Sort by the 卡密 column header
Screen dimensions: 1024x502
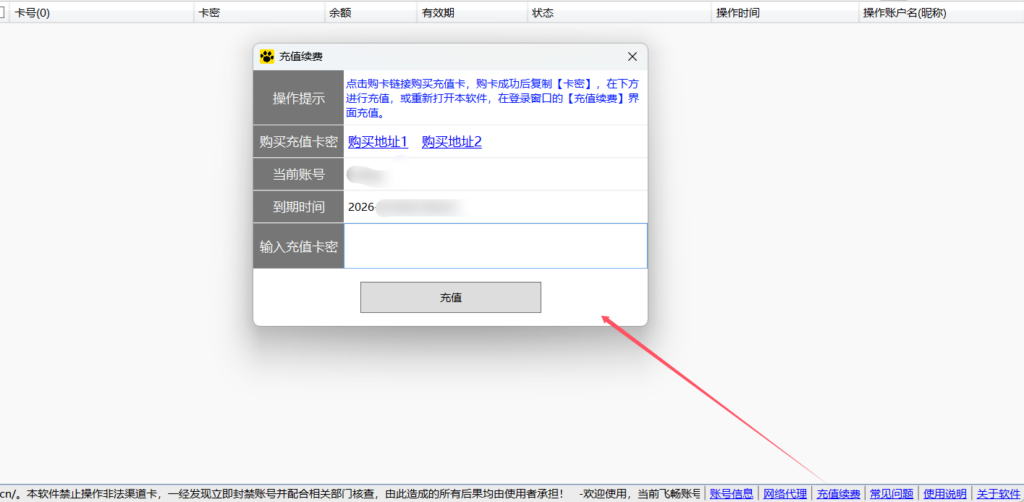[259, 12]
